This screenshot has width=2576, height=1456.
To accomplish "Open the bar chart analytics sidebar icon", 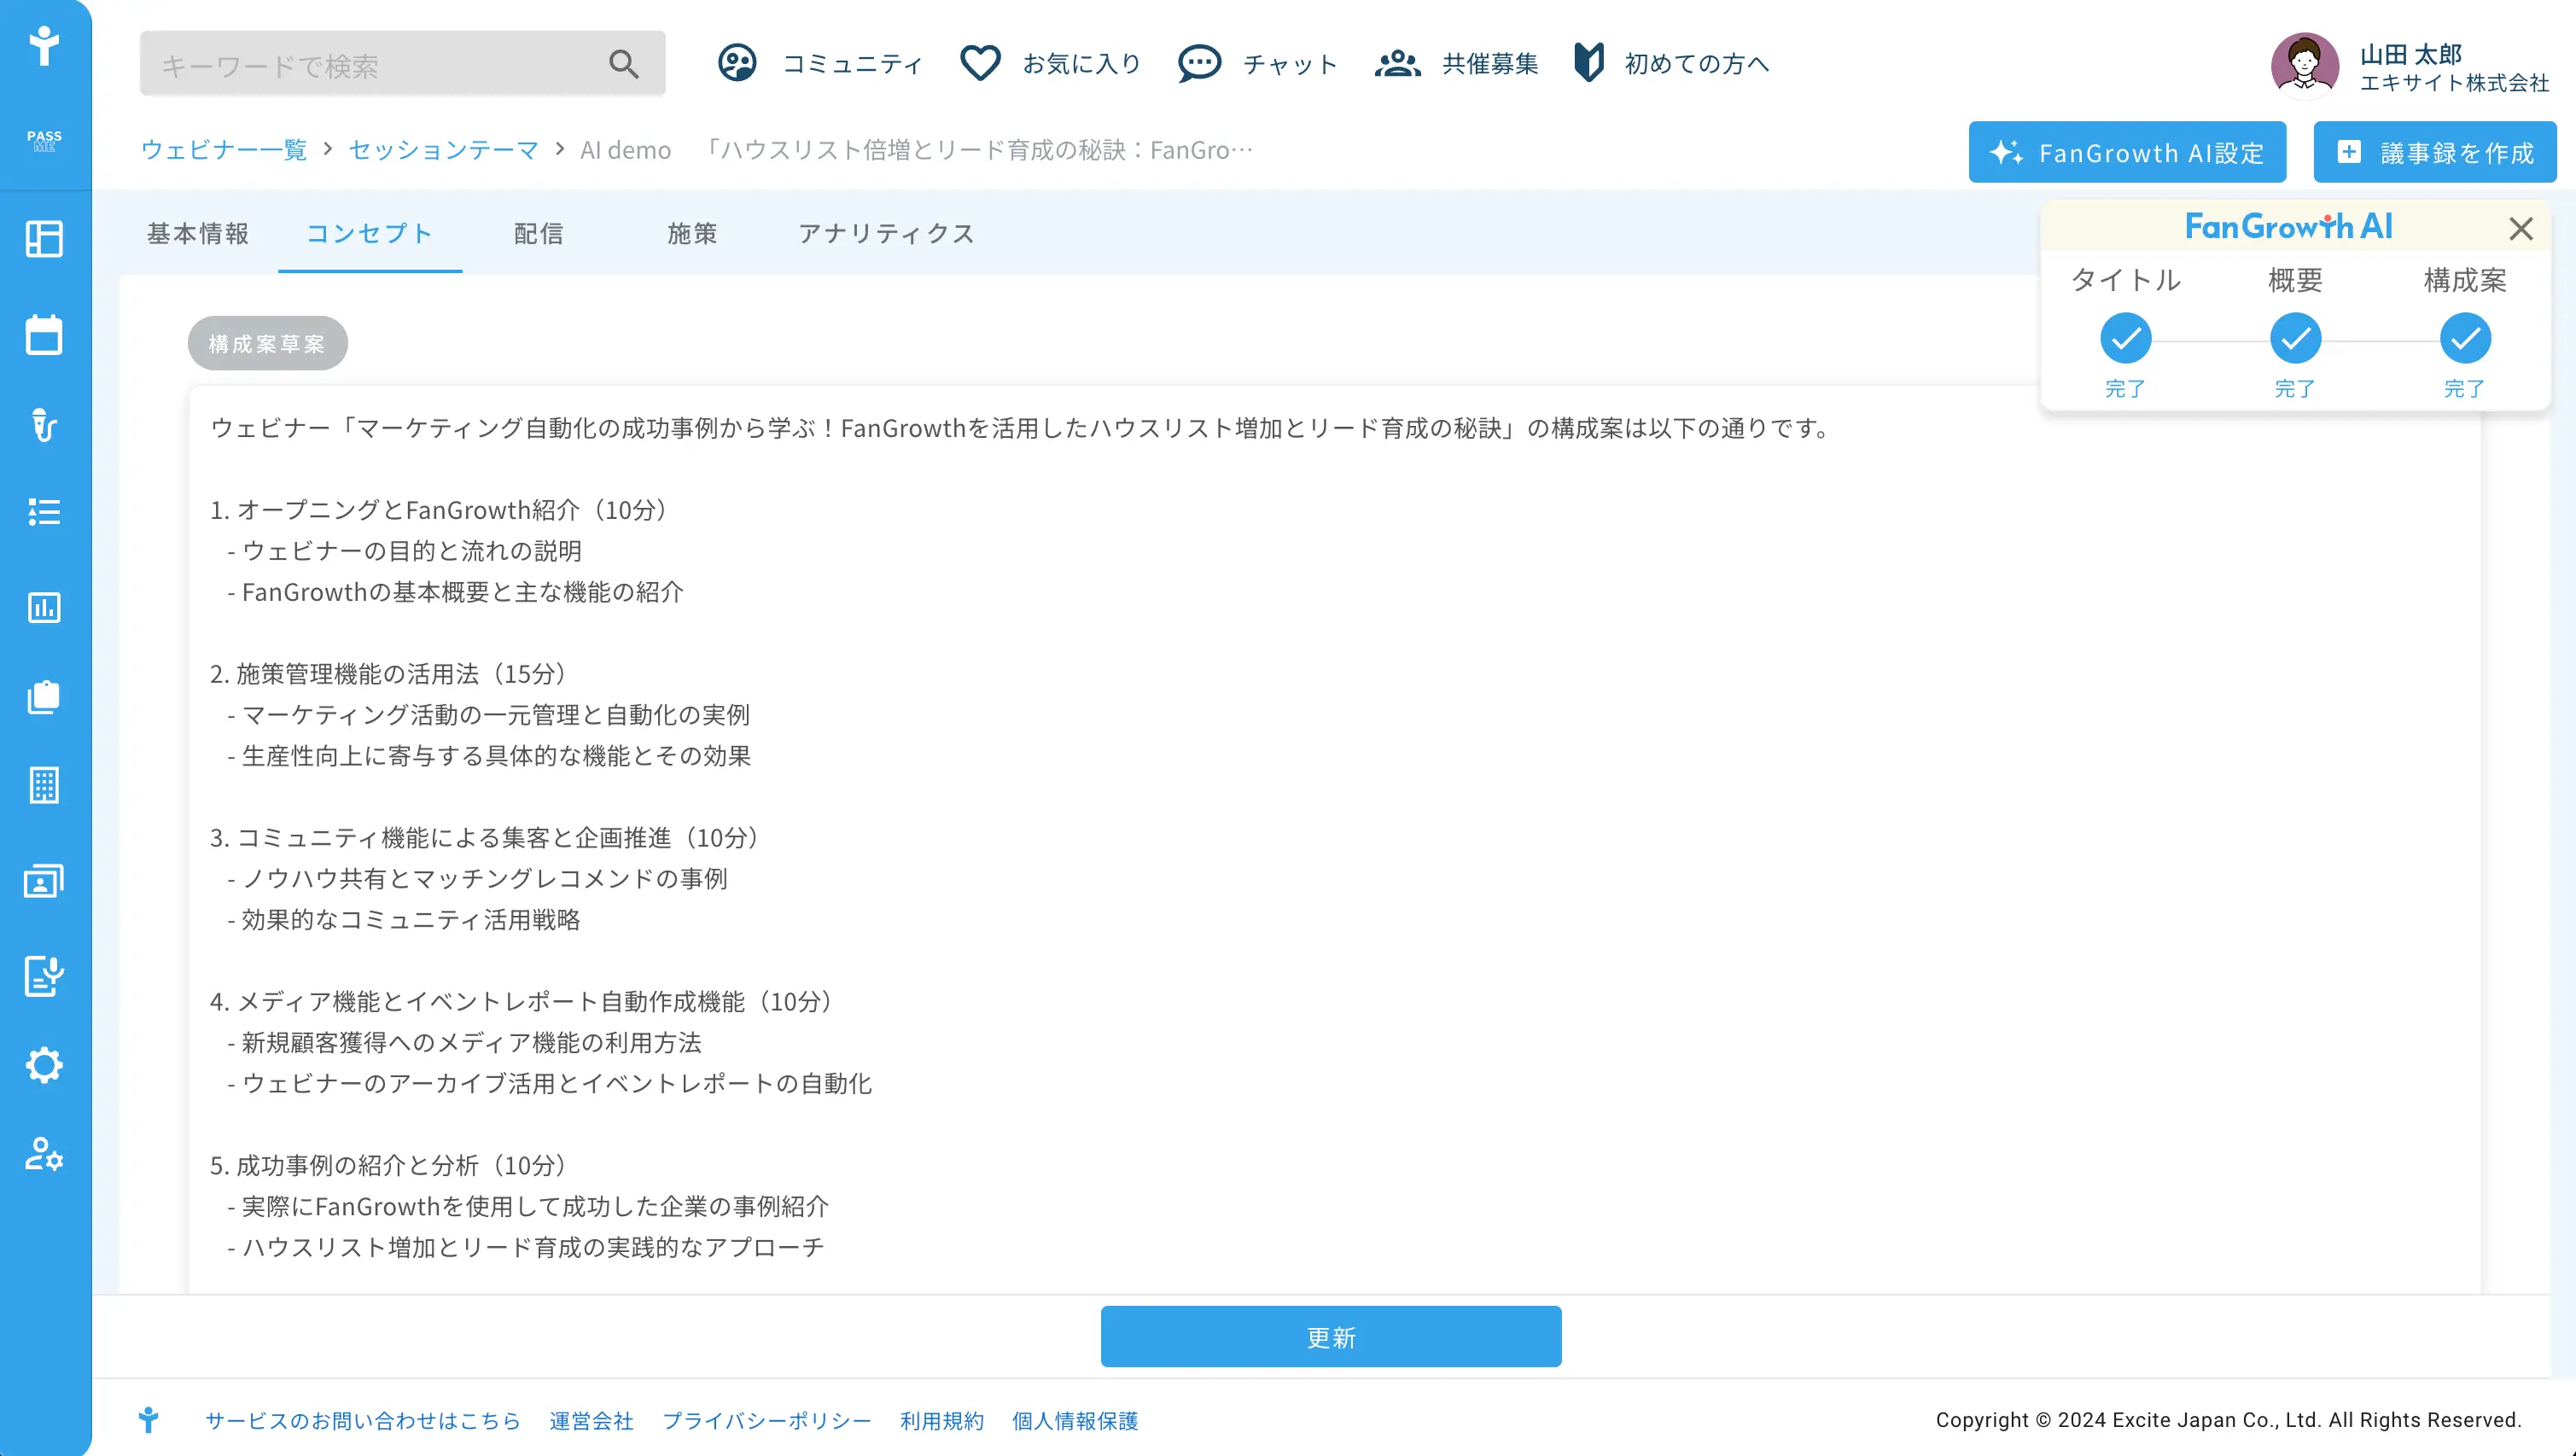I will coord(44,607).
